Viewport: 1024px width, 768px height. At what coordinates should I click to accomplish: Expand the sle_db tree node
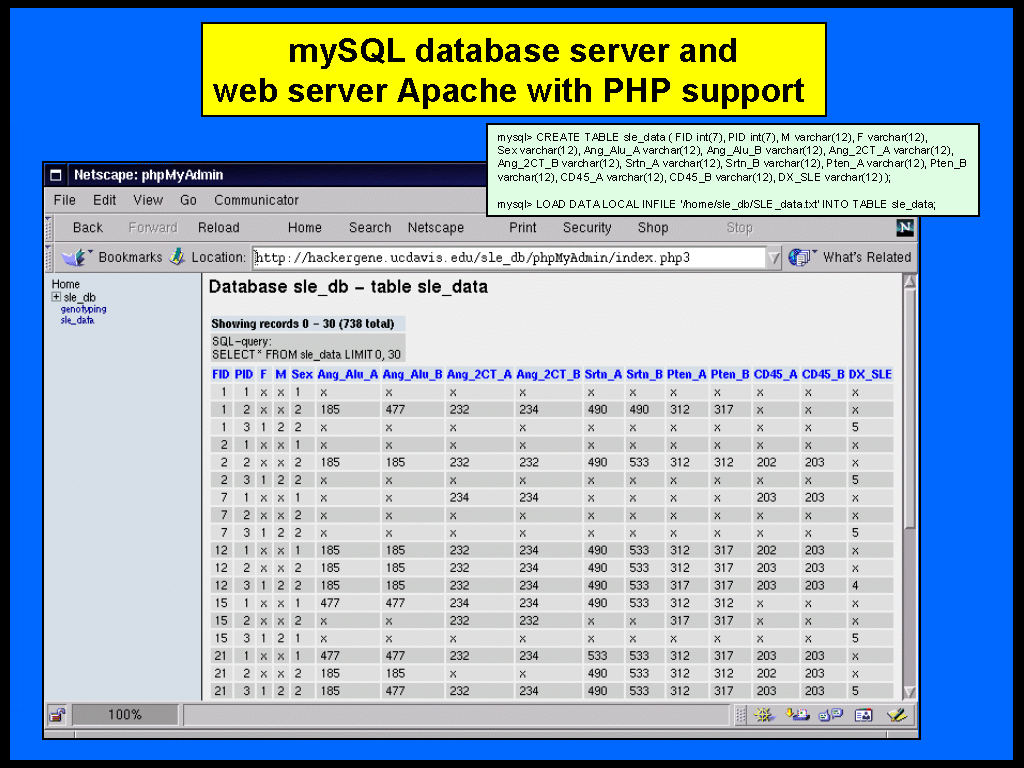point(57,297)
